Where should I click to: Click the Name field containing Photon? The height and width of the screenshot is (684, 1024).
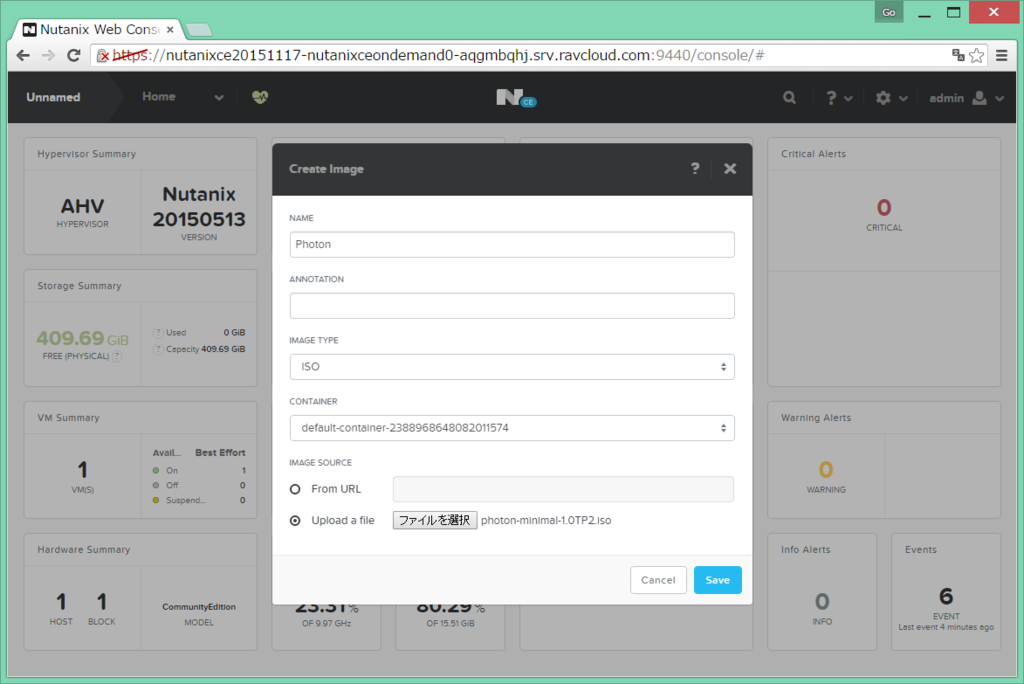[x=512, y=244]
